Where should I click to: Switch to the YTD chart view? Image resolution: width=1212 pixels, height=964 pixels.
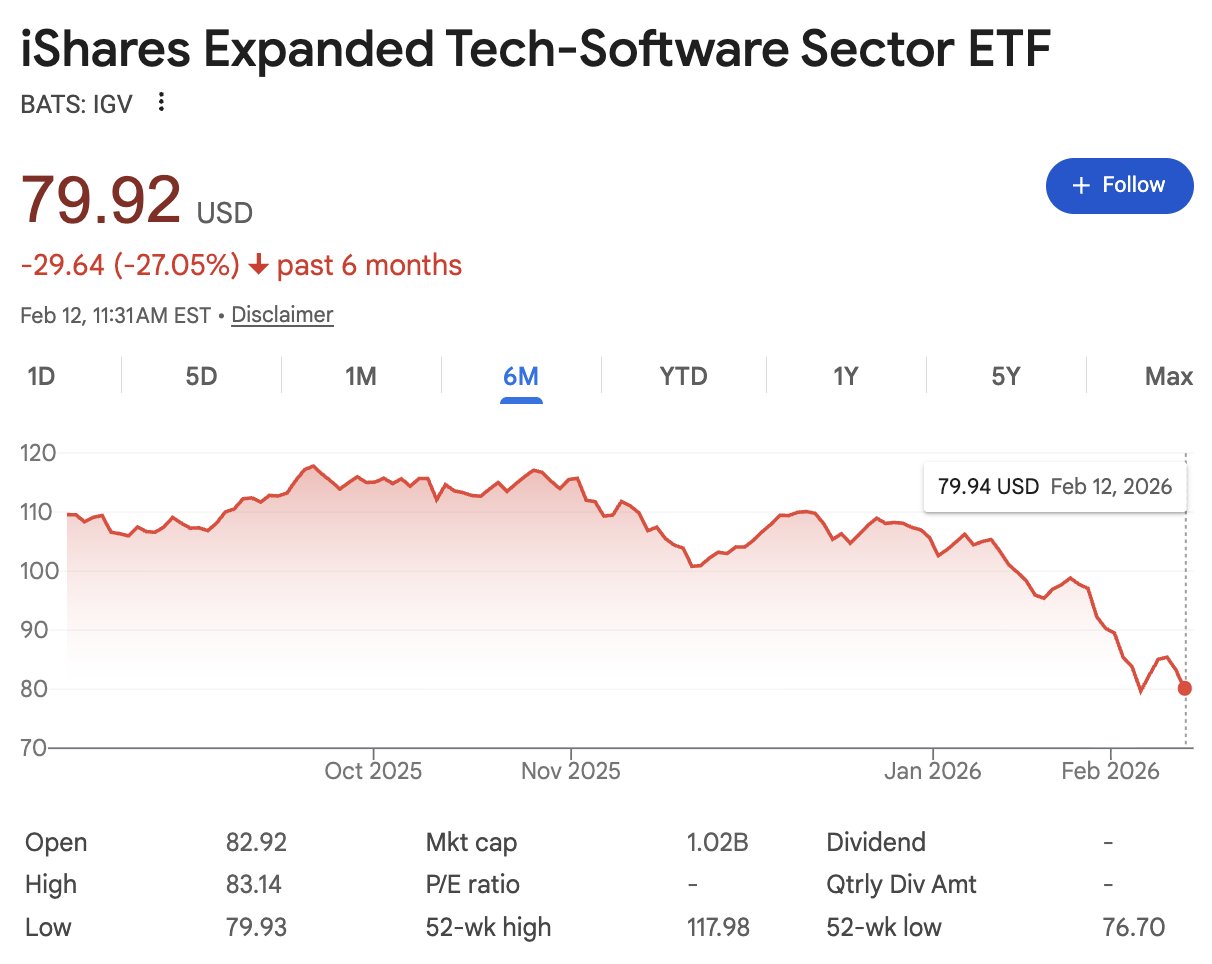682,376
